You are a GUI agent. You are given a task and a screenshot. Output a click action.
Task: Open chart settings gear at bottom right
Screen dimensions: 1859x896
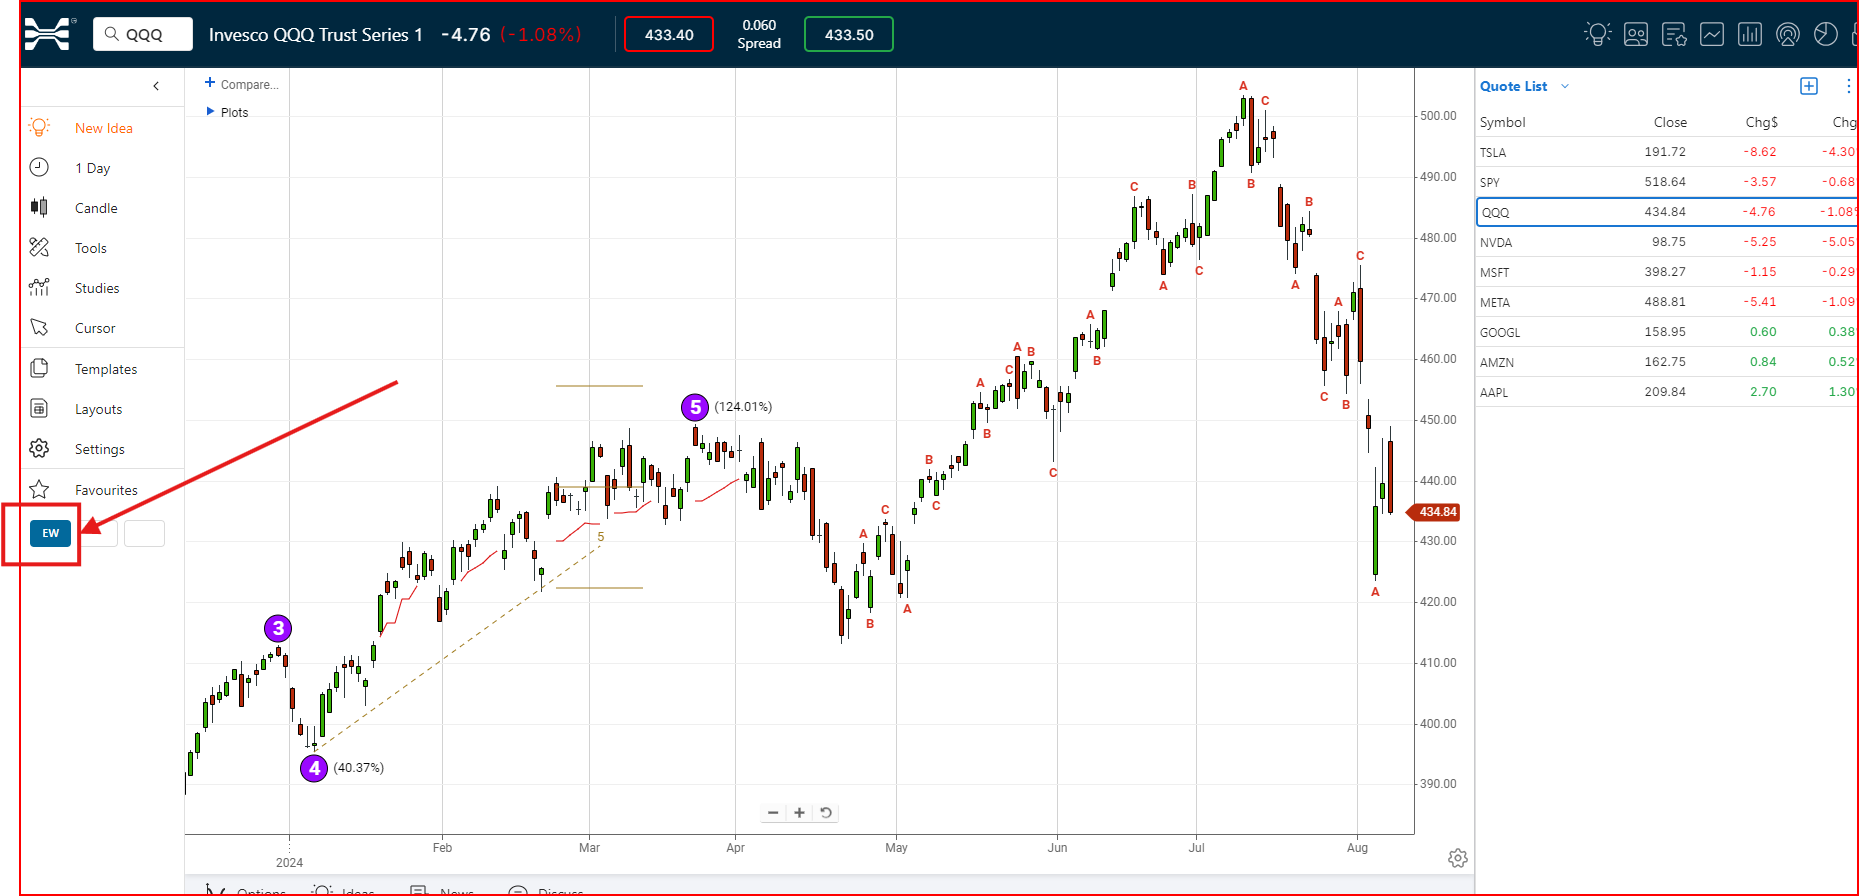point(1457,858)
